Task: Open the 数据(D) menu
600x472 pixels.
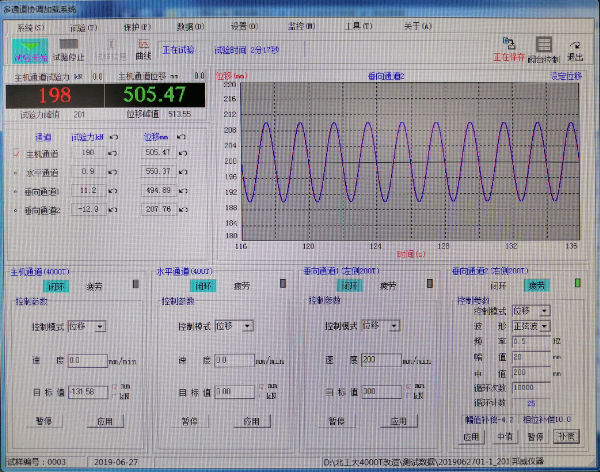Action: [x=191, y=27]
